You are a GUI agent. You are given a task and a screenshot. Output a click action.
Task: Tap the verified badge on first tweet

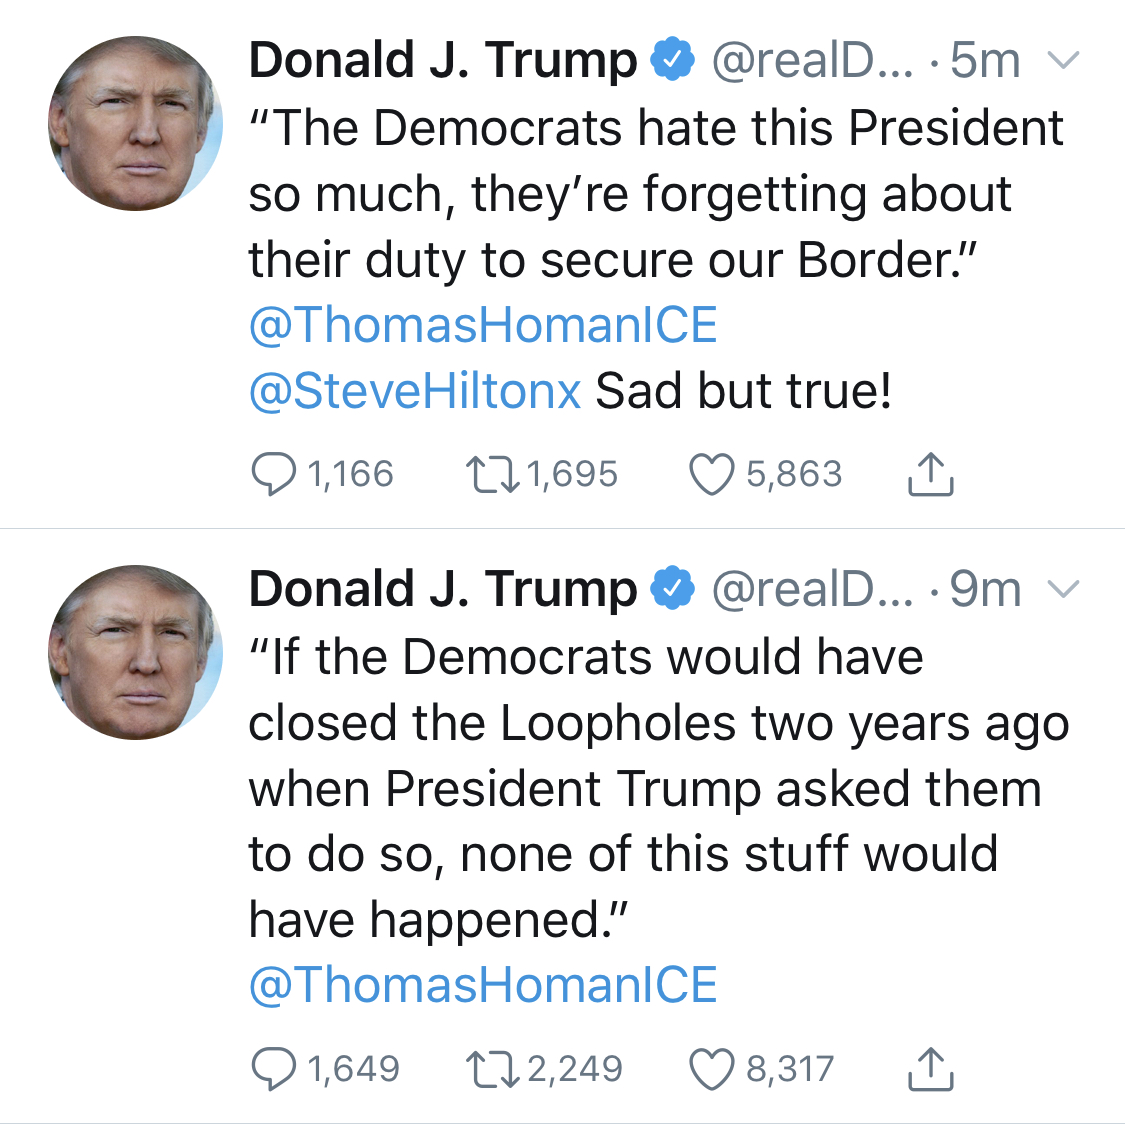(673, 60)
